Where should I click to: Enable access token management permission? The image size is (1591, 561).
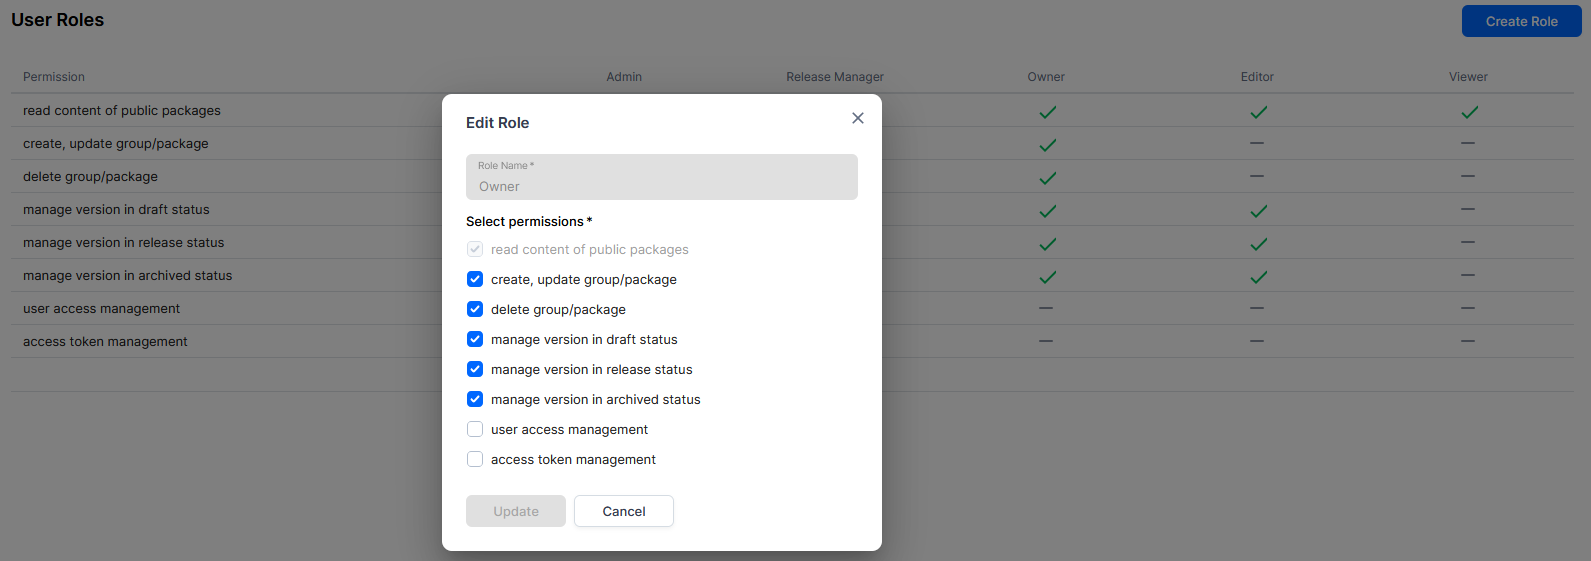pyautogui.click(x=475, y=459)
